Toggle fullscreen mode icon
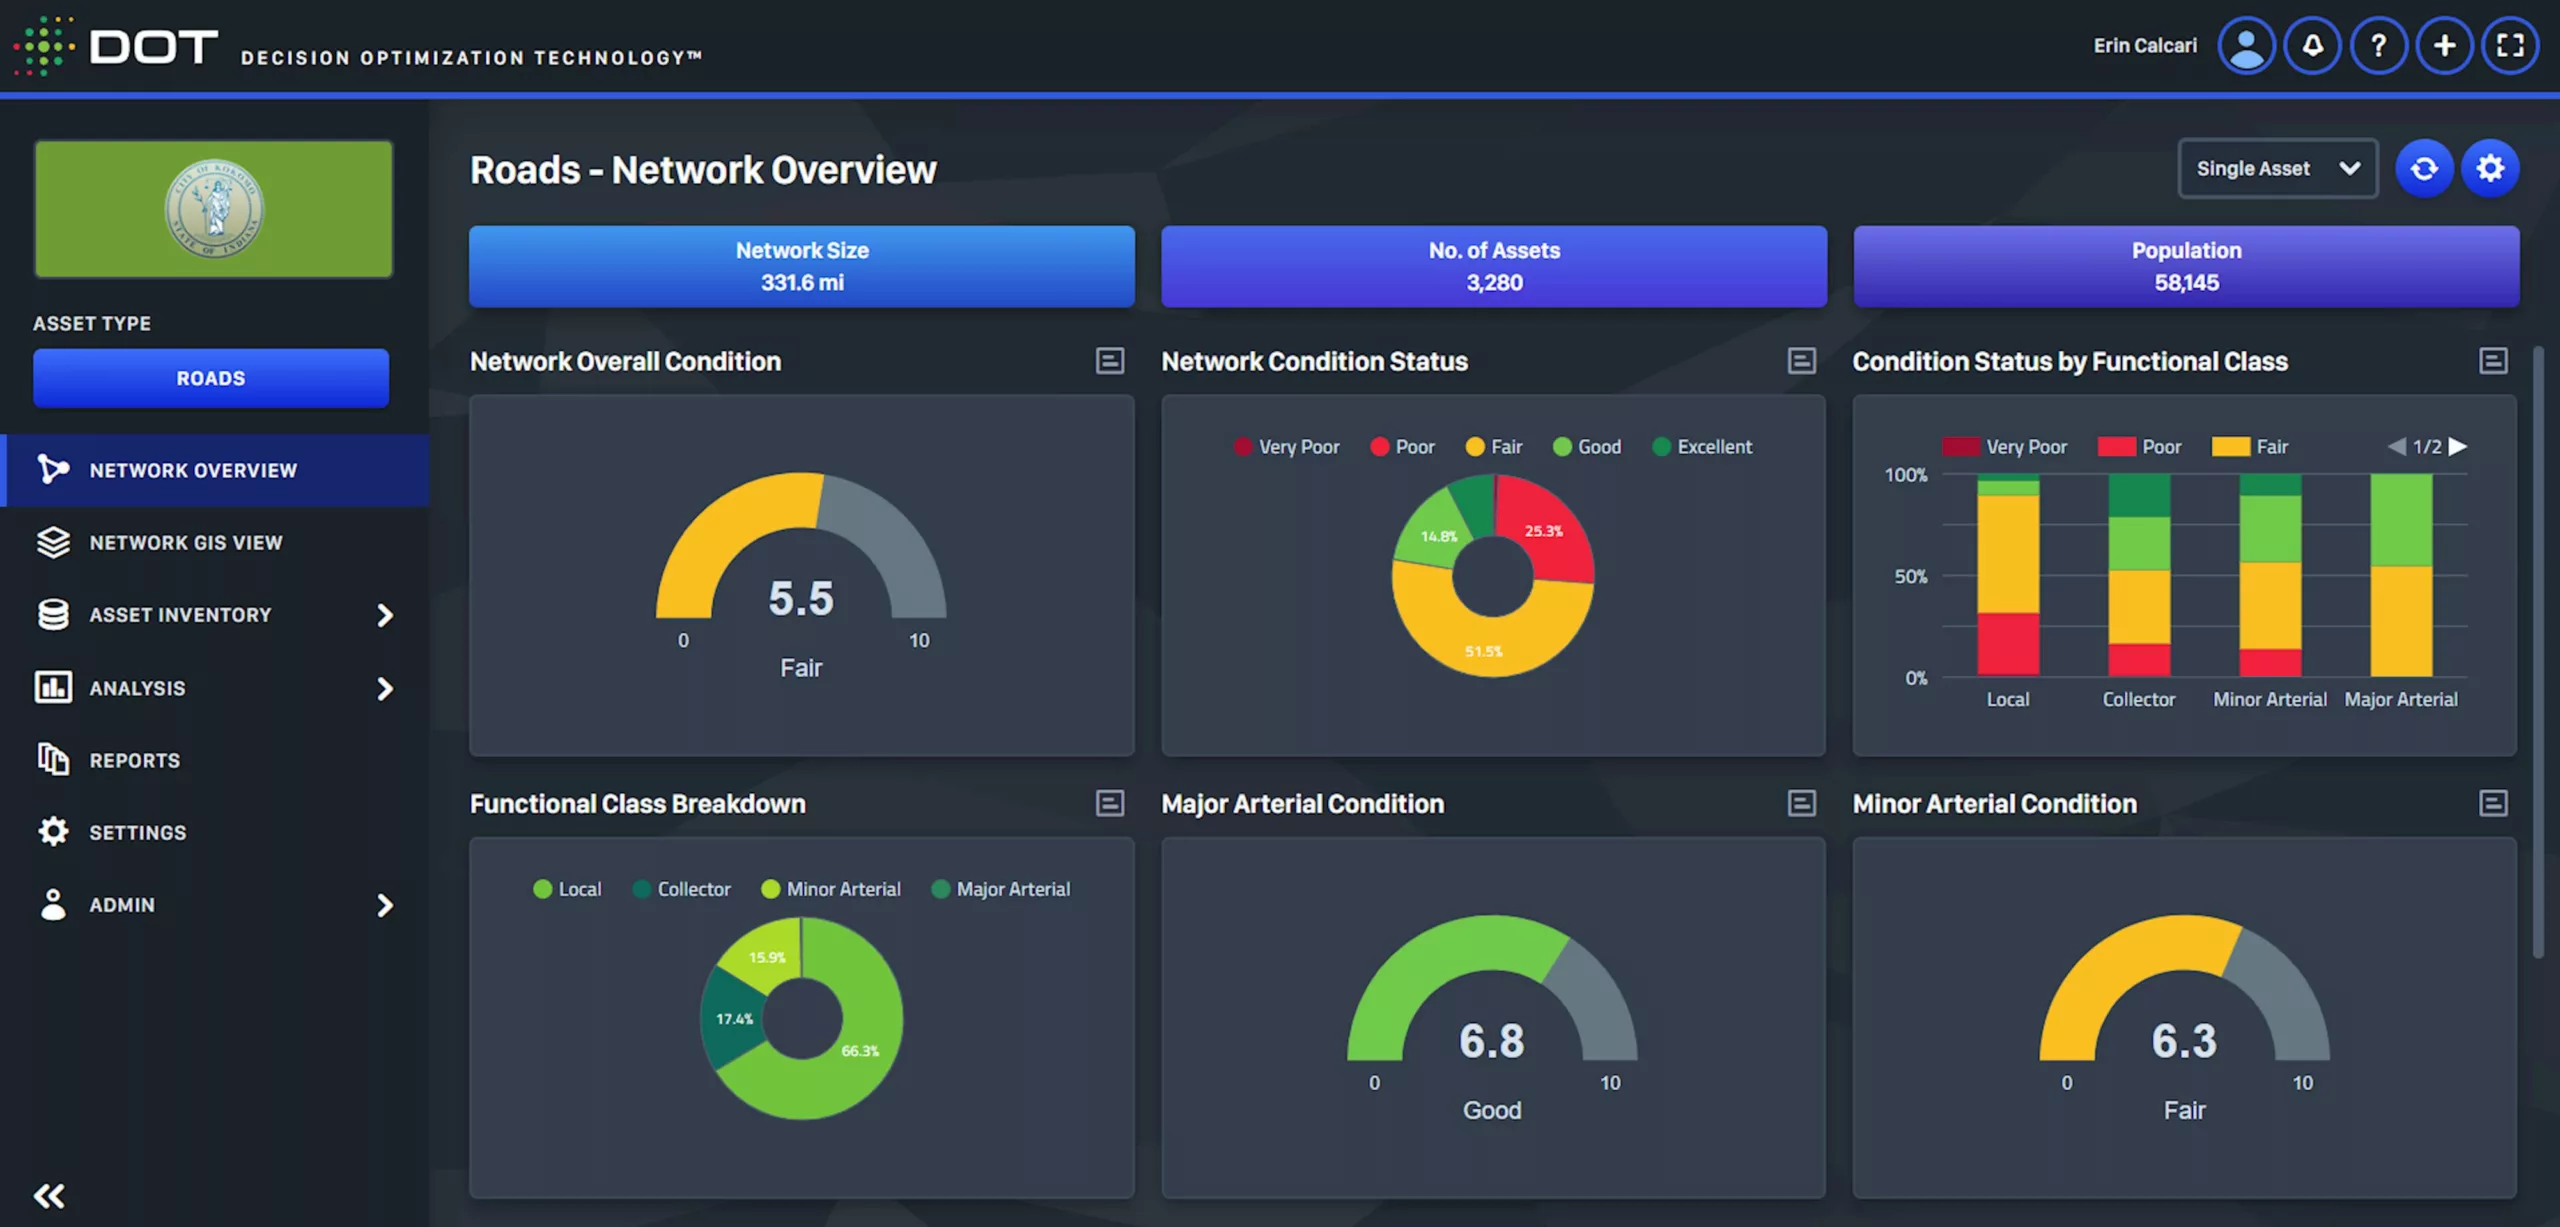2560x1227 pixels. [2509, 46]
